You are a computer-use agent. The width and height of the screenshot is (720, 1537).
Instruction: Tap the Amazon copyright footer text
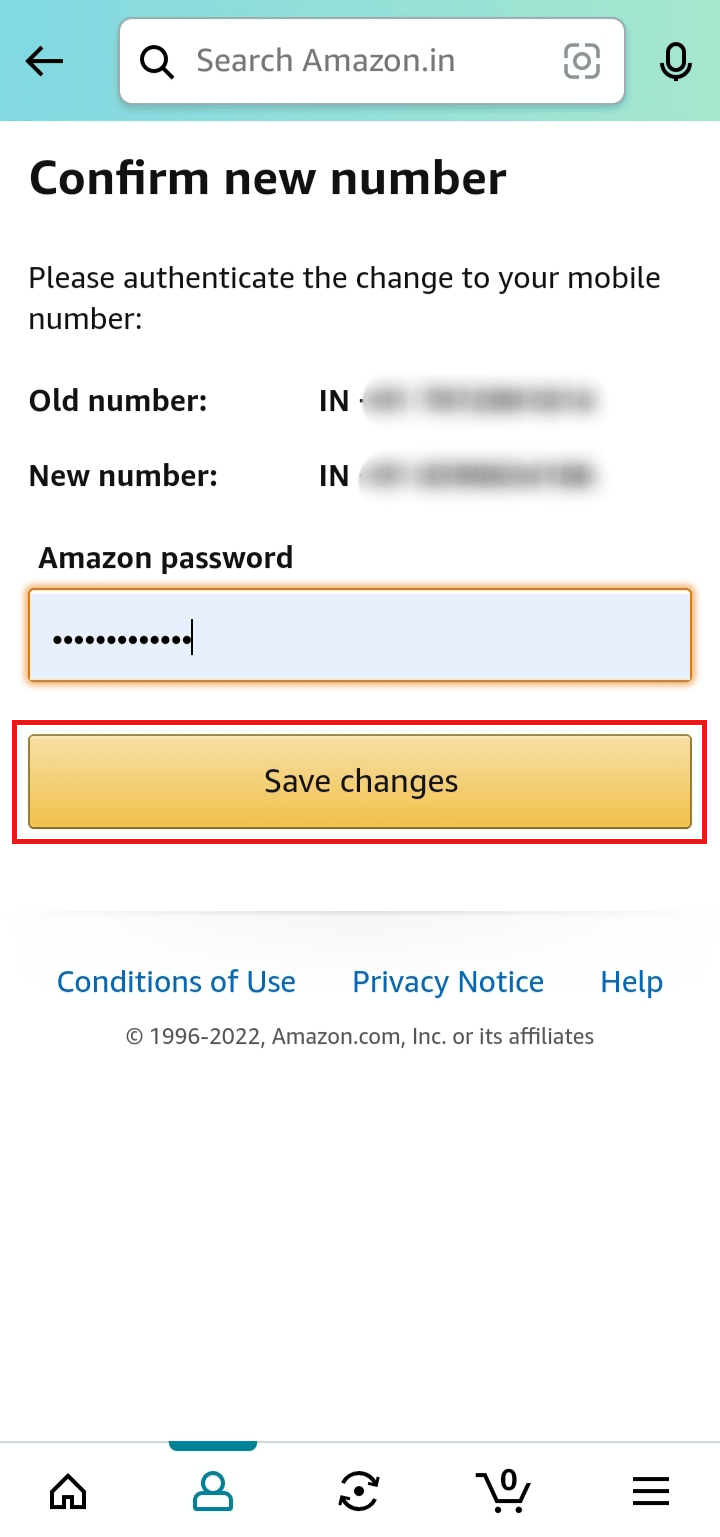360,1037
